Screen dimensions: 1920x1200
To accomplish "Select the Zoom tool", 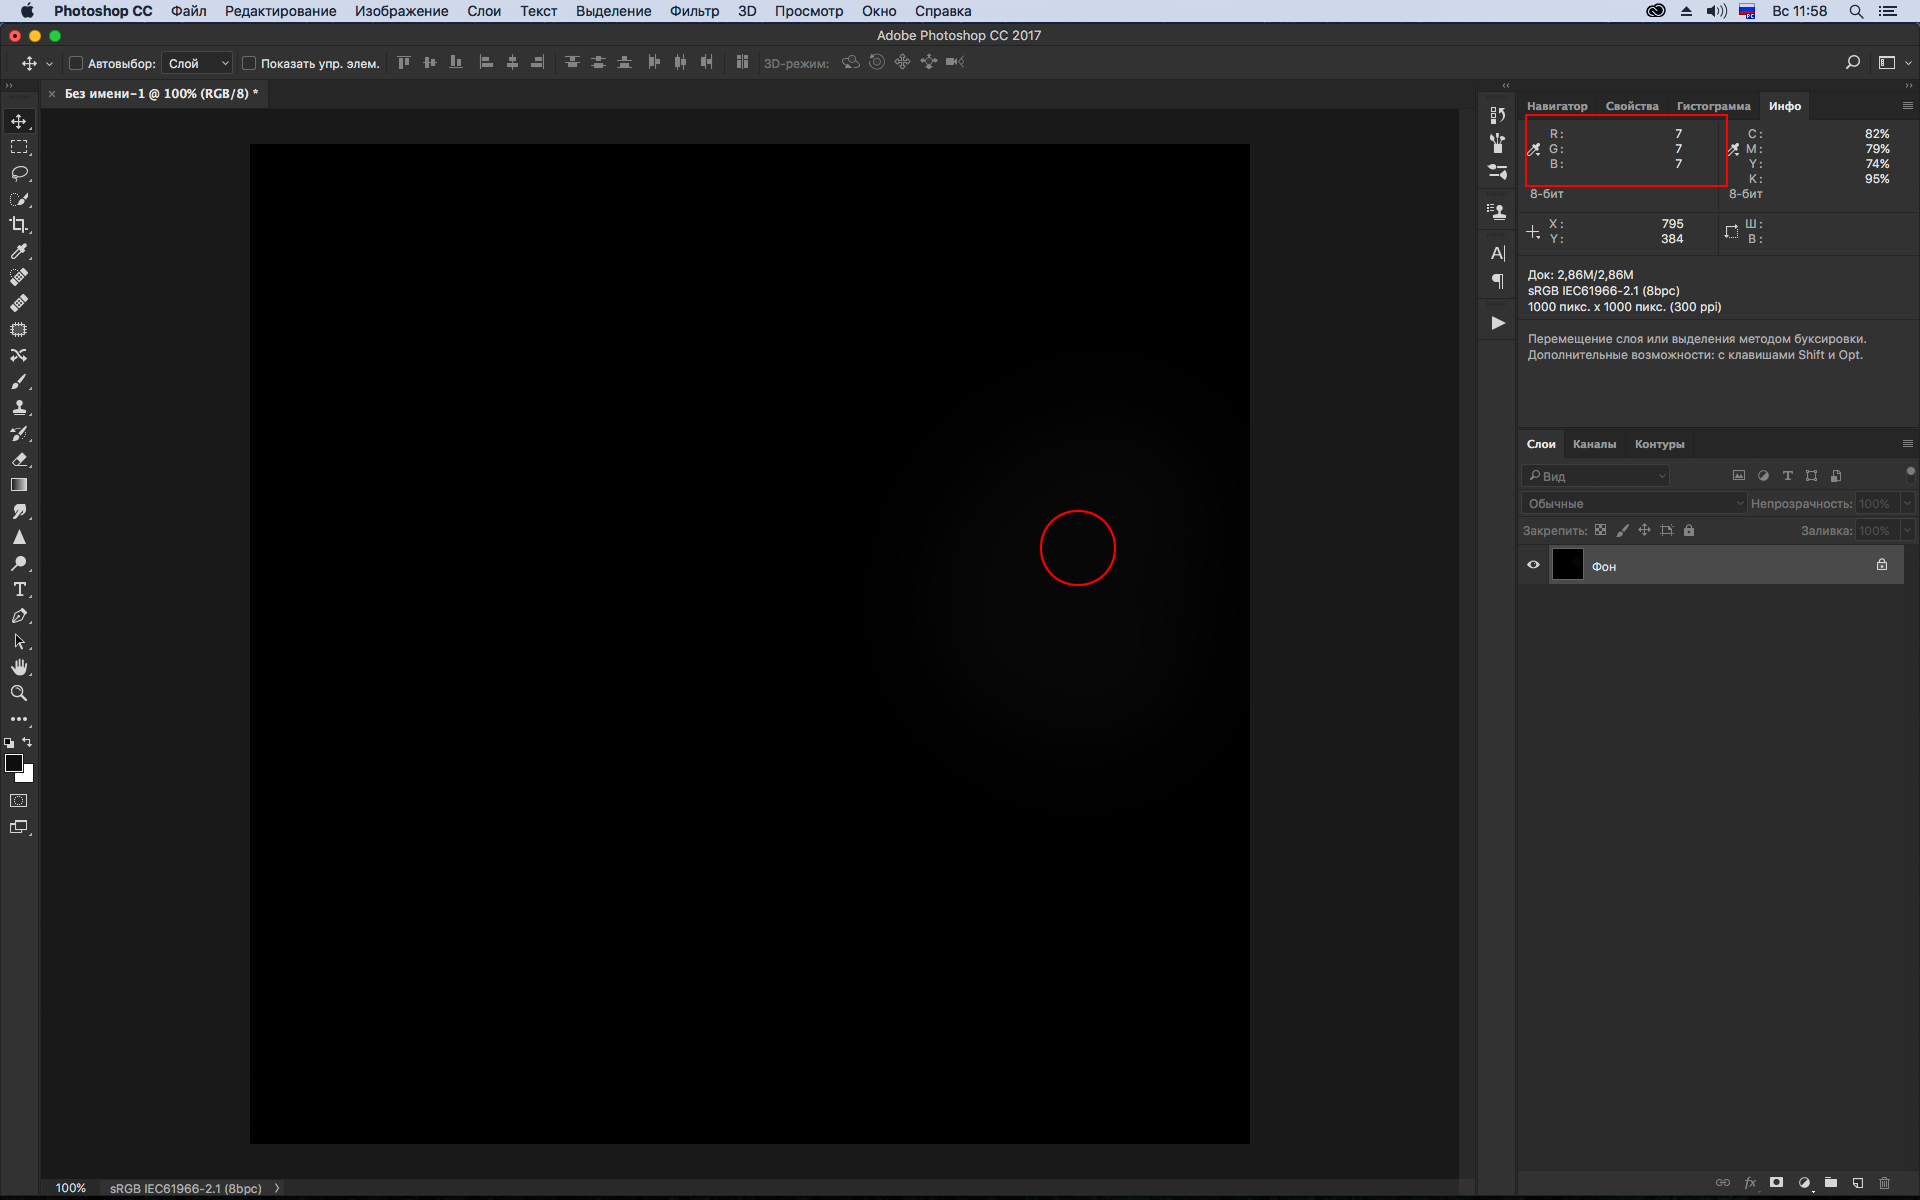I will 19,693.
